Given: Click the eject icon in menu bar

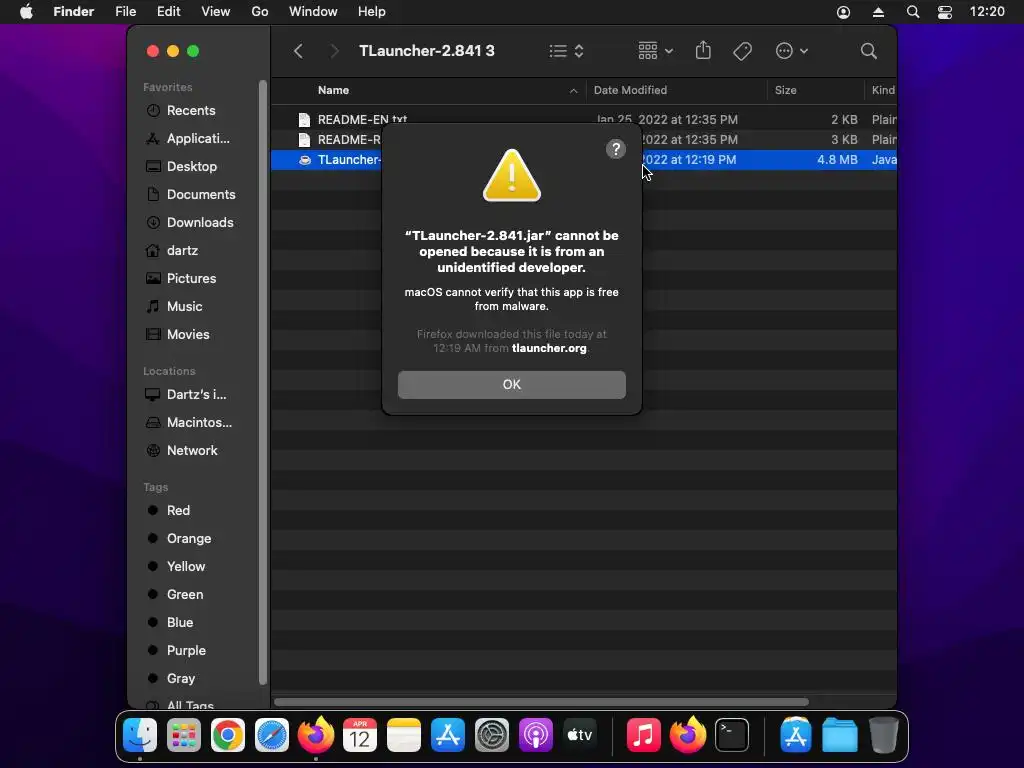Looking at the screenshot, I should [878, 12].
